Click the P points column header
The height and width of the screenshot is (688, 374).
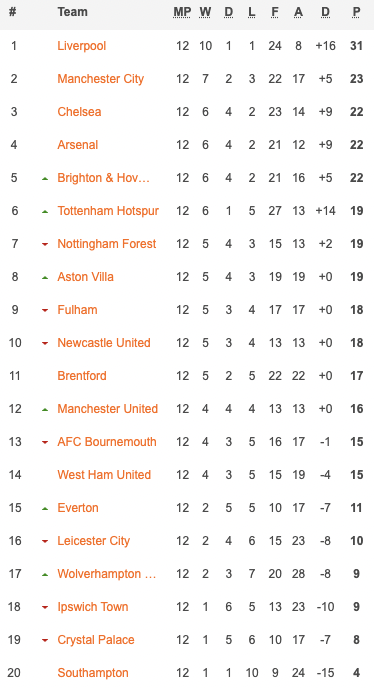point(356,12)
